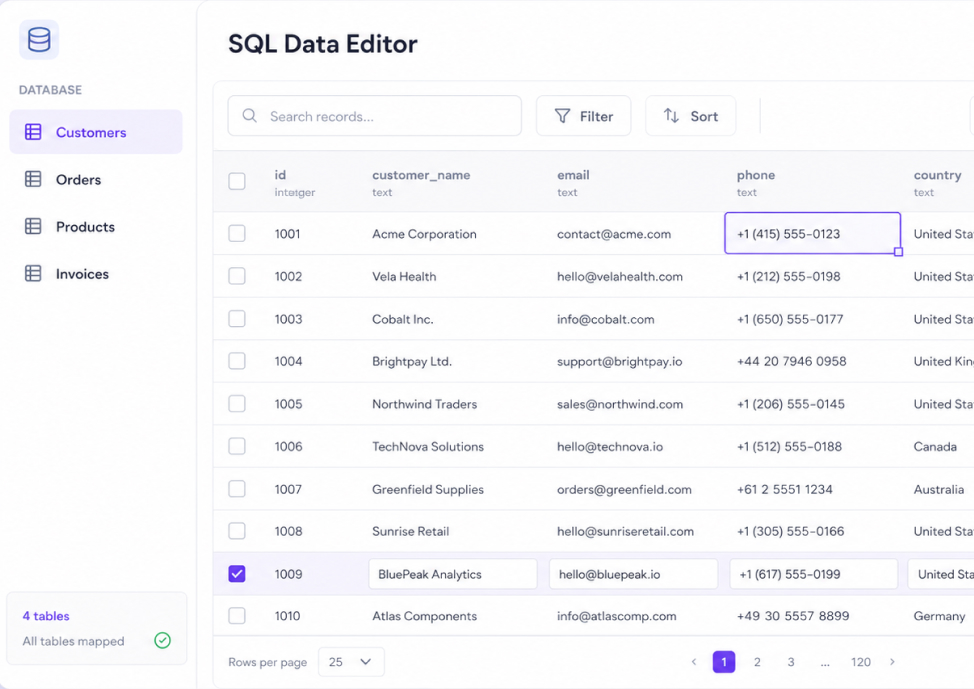Go to previous page arrow
This screenshot has height=689, width=974.
(x=694, y=662)
